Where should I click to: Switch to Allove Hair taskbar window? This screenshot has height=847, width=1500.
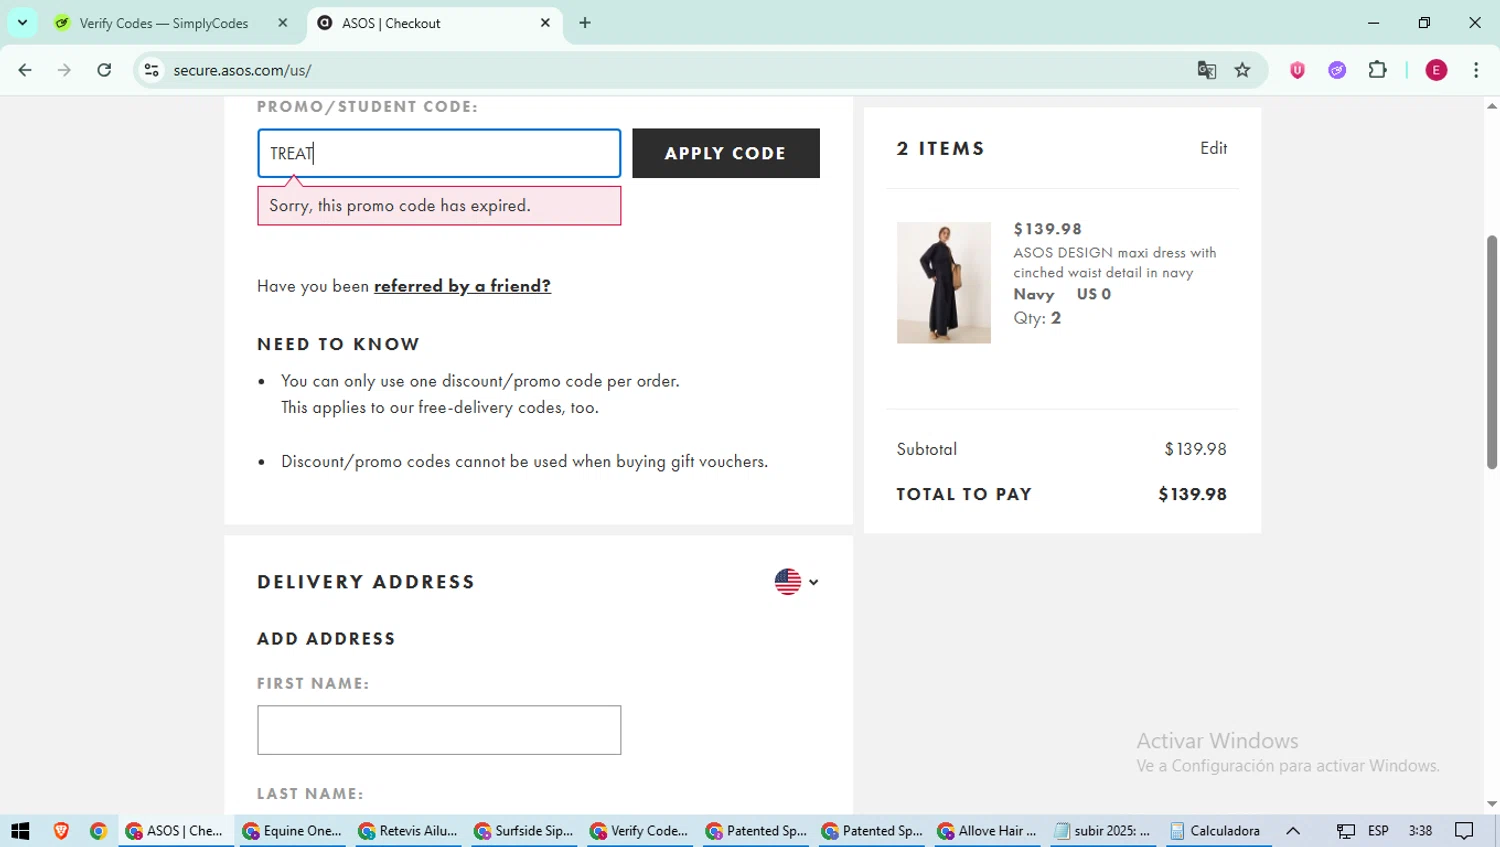988,831
